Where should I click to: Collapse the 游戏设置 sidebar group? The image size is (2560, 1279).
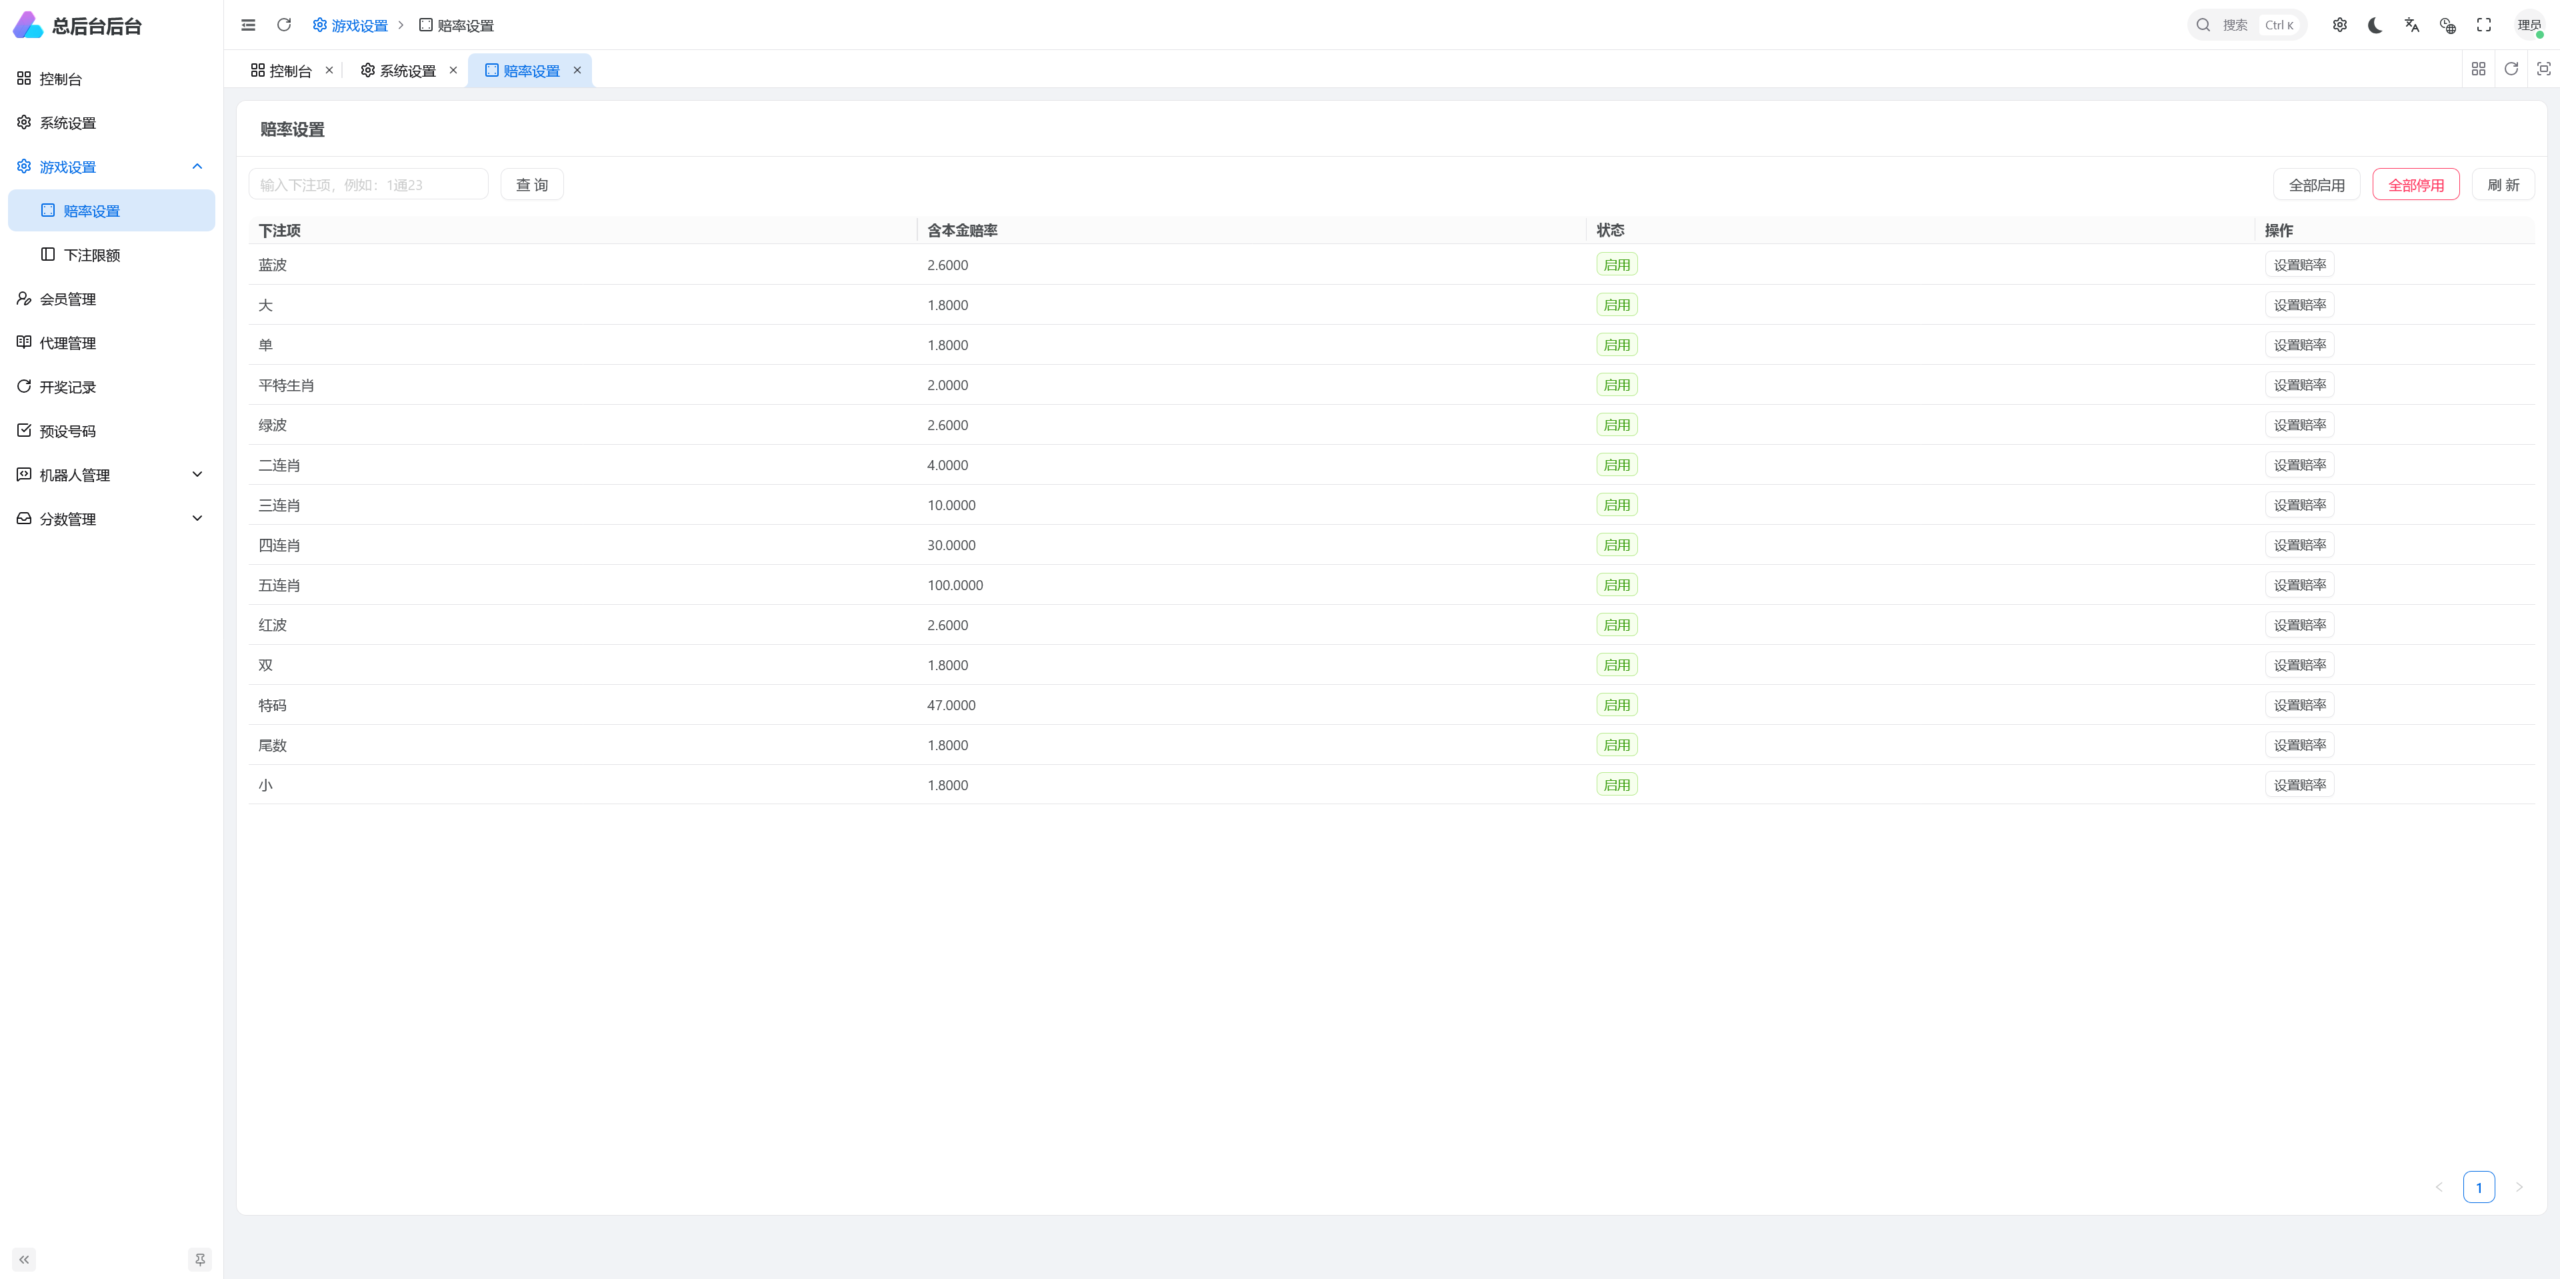click(x=111, y=167)
